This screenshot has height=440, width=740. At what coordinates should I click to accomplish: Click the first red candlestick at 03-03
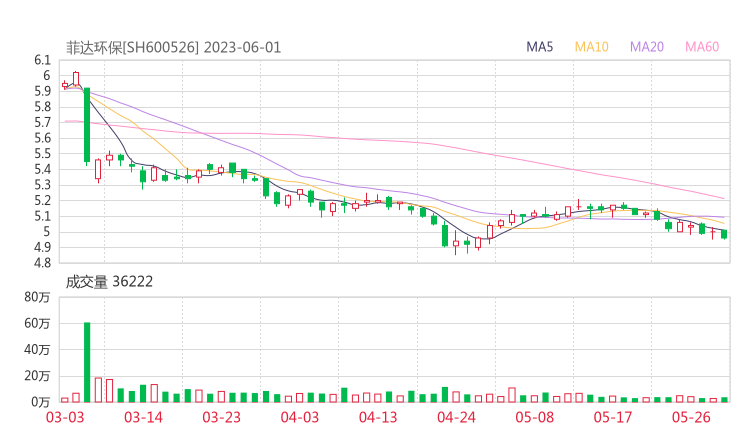click(x=65, y=85)
